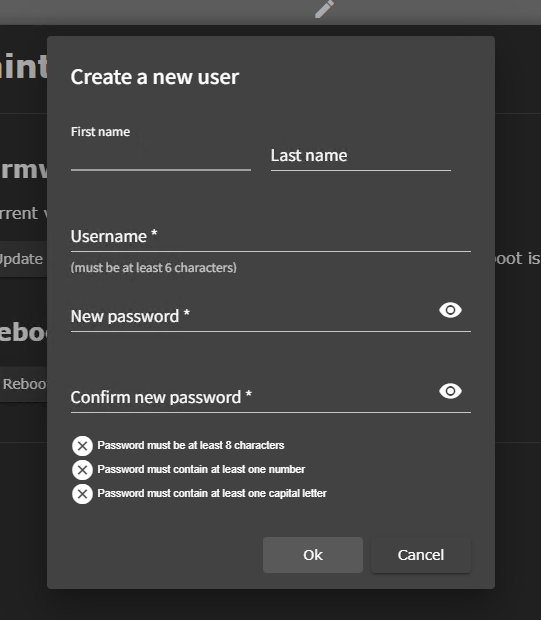Click 'Password must contain at least one capital letter' text

[x=212, y=493]
